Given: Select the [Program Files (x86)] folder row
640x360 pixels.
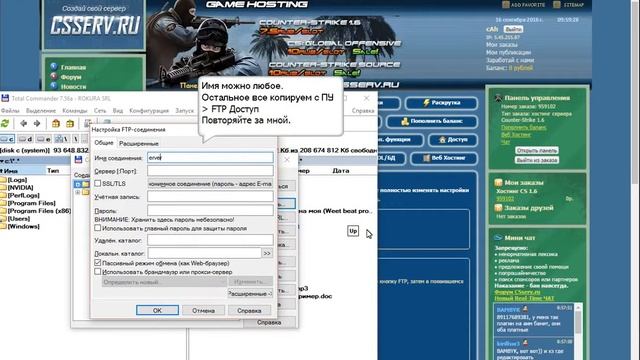Looking at the screenshot, I should pyautogui.click(x=36, y=211).
